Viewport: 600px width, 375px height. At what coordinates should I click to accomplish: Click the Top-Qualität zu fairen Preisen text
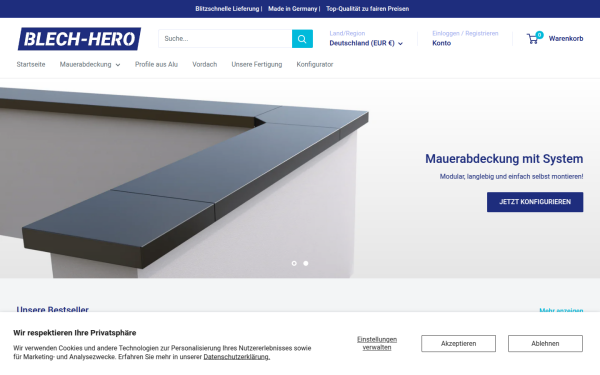[x=367, y=8]
